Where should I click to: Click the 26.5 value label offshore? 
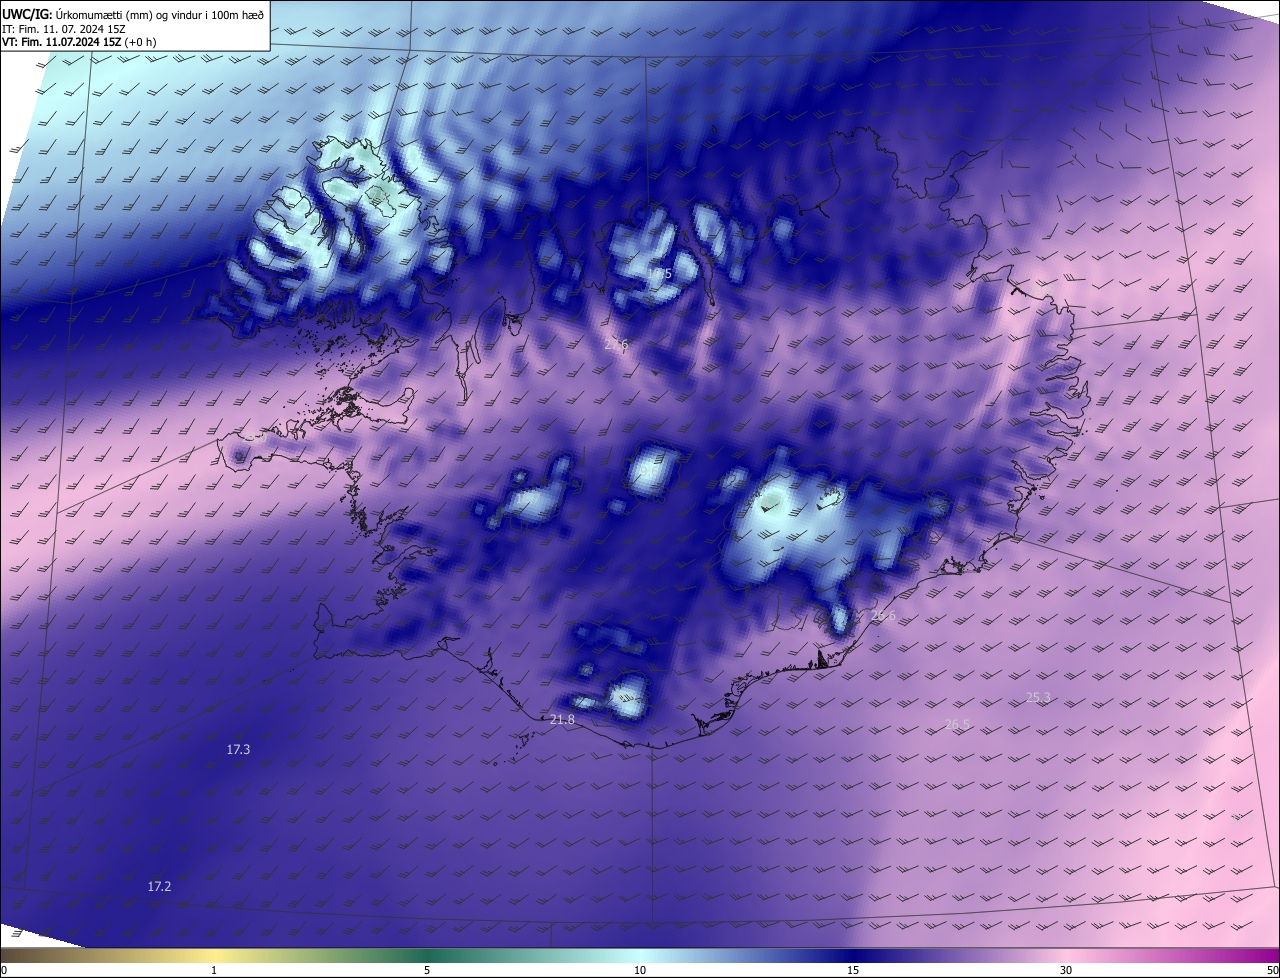coord(958,724)
